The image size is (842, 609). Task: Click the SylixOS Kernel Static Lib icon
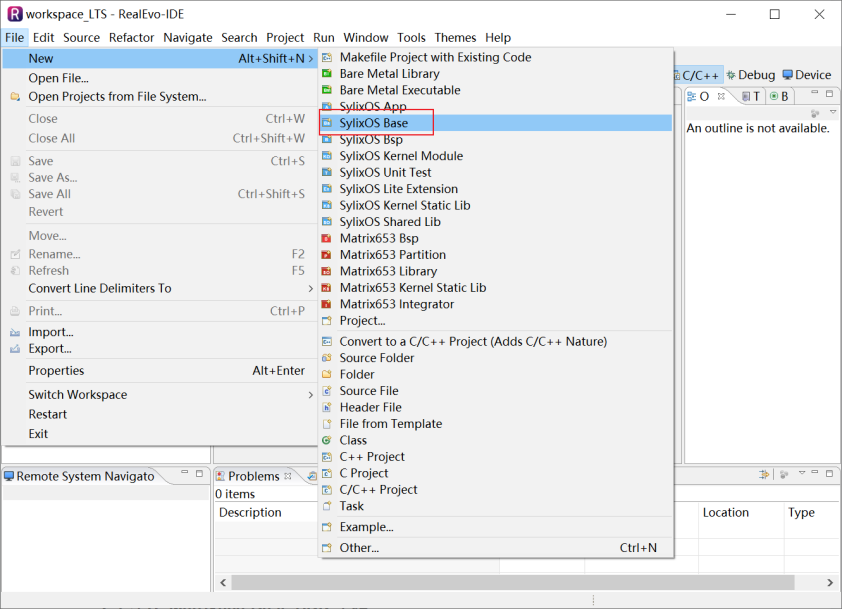(326, 206)
